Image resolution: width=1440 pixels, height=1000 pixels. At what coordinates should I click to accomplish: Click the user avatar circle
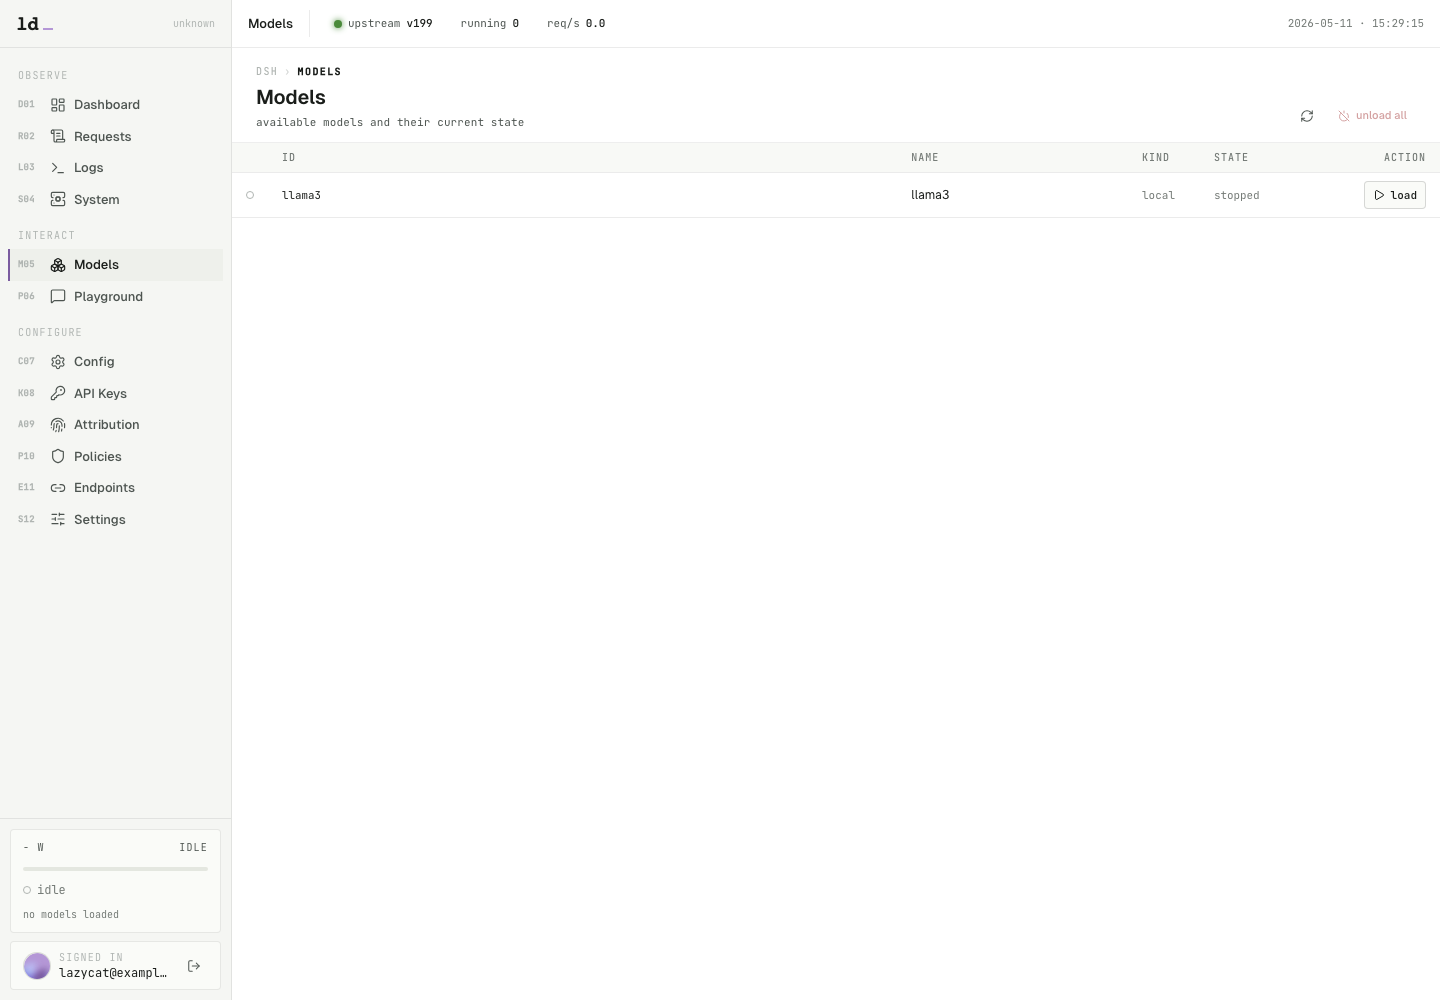coord(37,966)
